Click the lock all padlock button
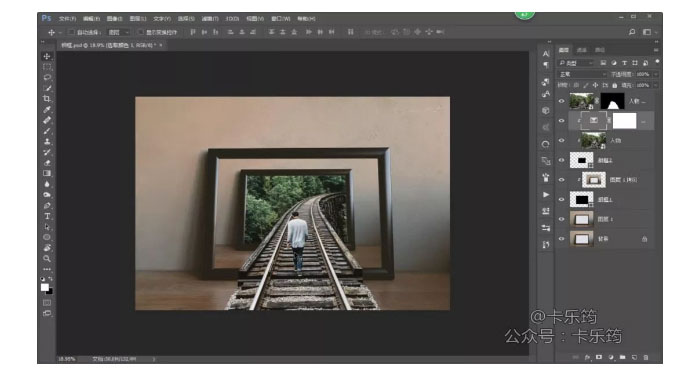Image resolution: width=700 pixels, height=372 pixels. pyautogui.click(x=615, y=85)
